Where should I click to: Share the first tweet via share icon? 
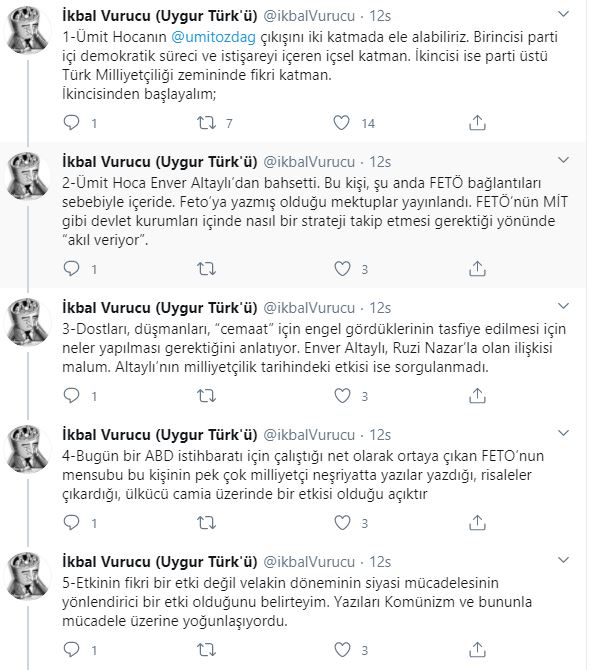point(477,123)
